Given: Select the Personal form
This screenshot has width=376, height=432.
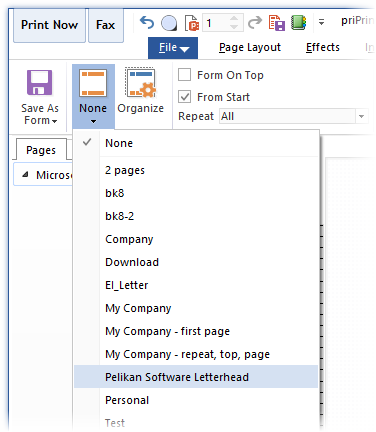Looking at the screenshot, I should pos(196,400).
